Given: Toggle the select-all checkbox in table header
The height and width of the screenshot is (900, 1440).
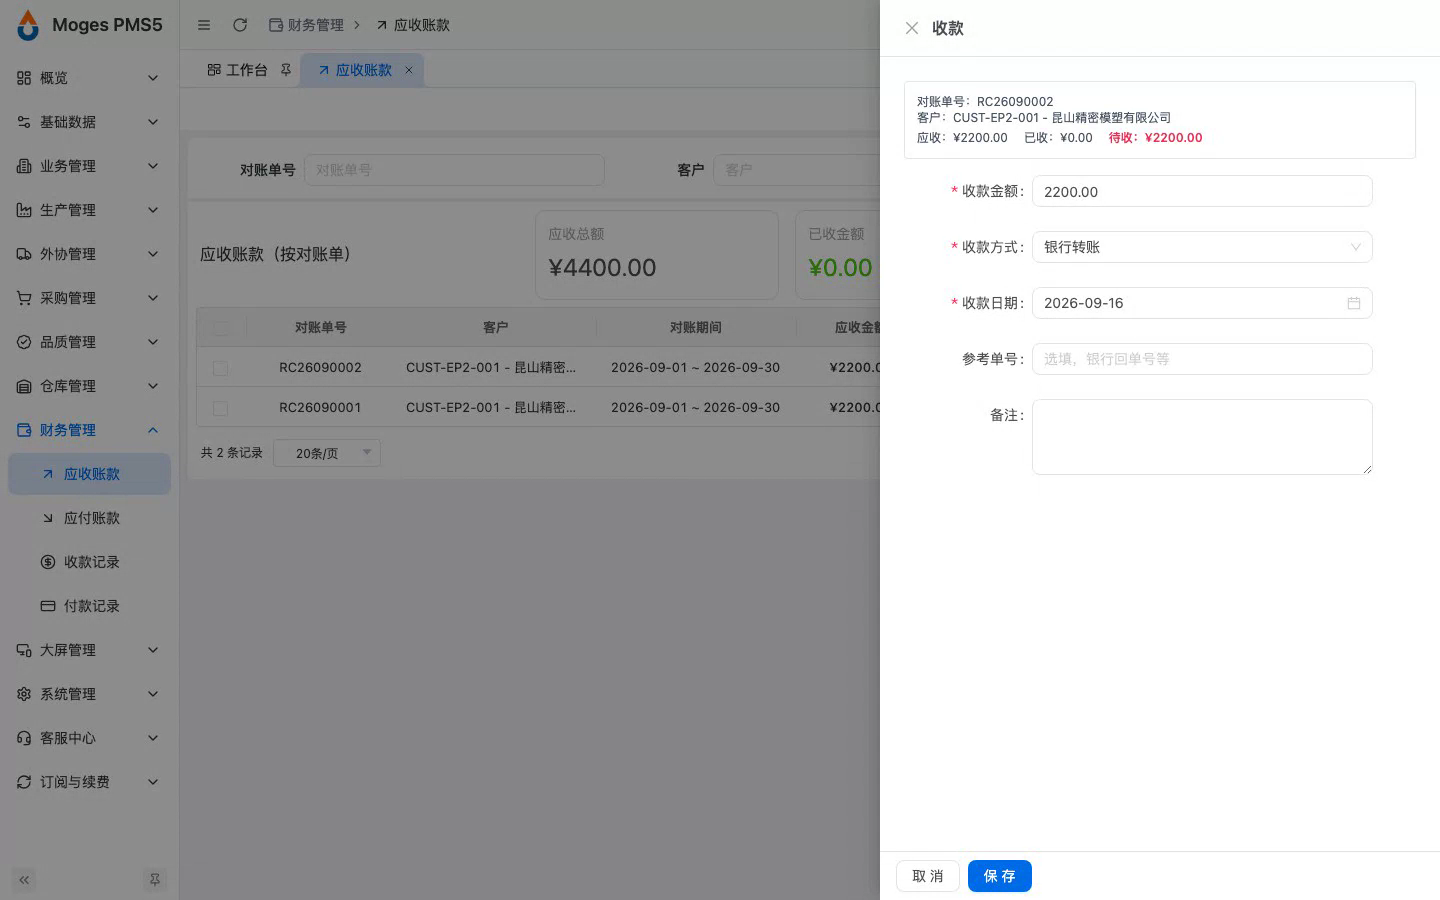Looking at the screenshot, I should (x=220, y=328).
